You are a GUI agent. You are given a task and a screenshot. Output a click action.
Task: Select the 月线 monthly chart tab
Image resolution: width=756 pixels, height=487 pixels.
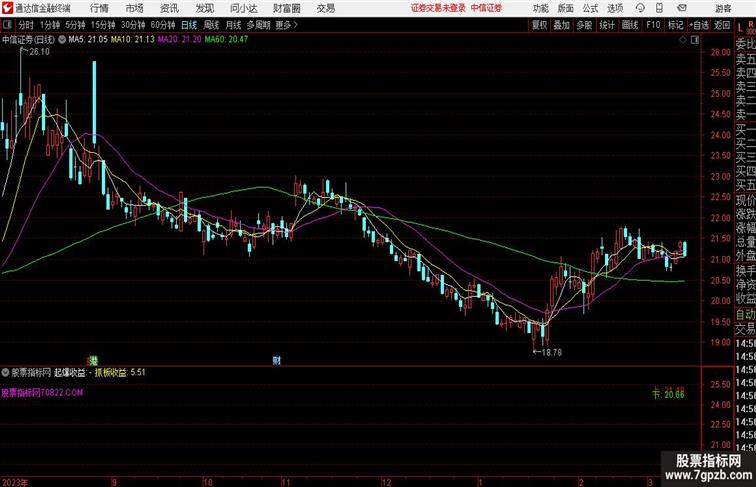[x=233, y=25]
